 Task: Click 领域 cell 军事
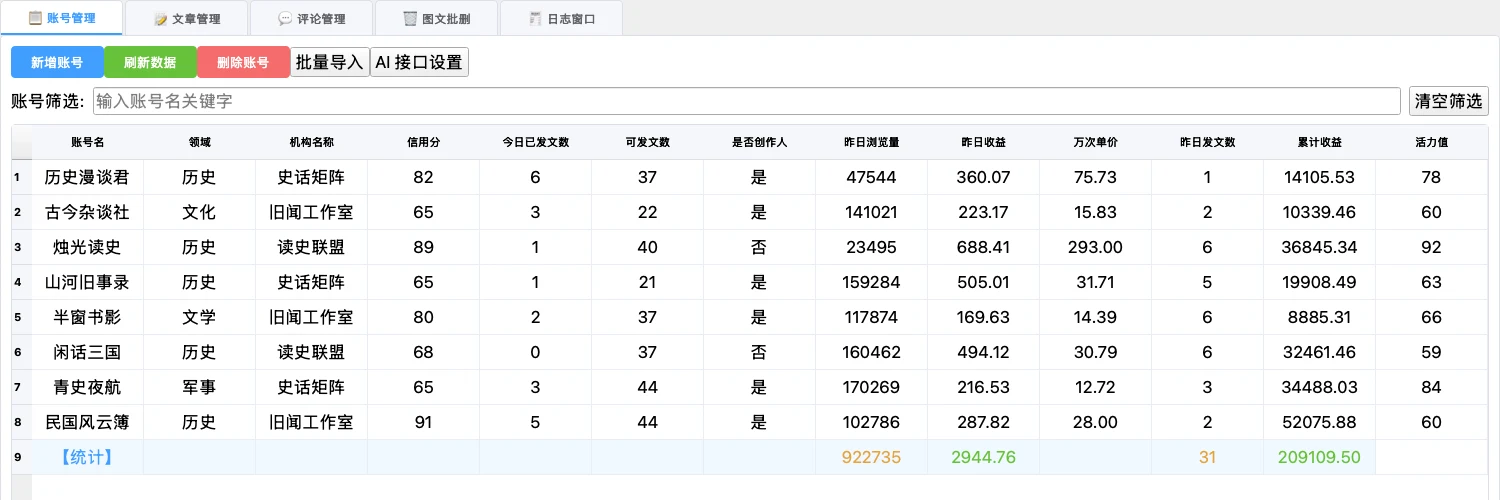[199, 387]
